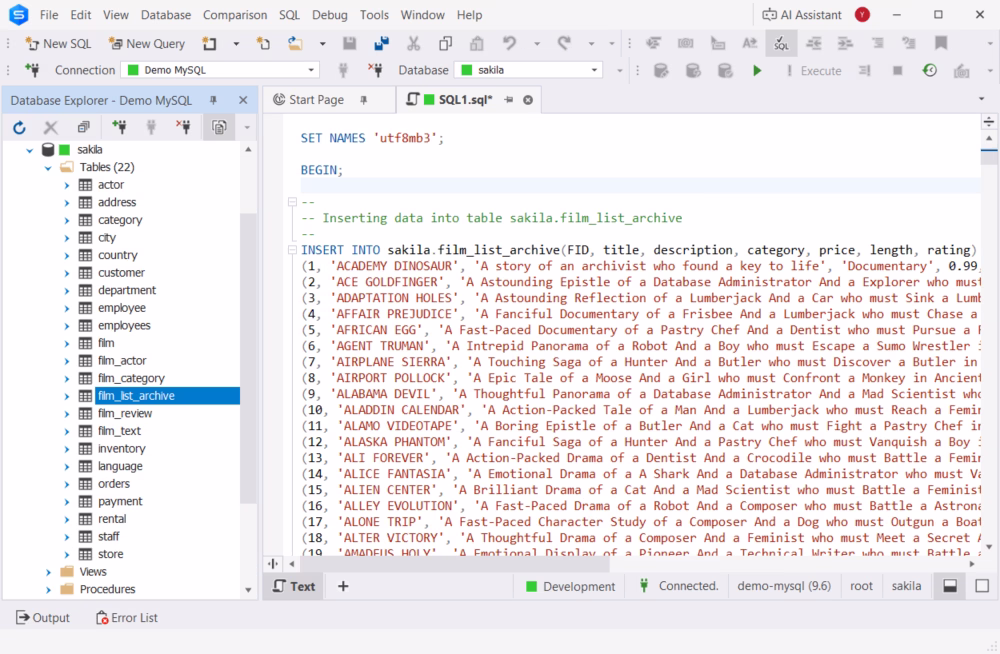This screenshot has height=654, width=1000.
Task: Click the Development environment status label
Action: (x=571, y=586)
